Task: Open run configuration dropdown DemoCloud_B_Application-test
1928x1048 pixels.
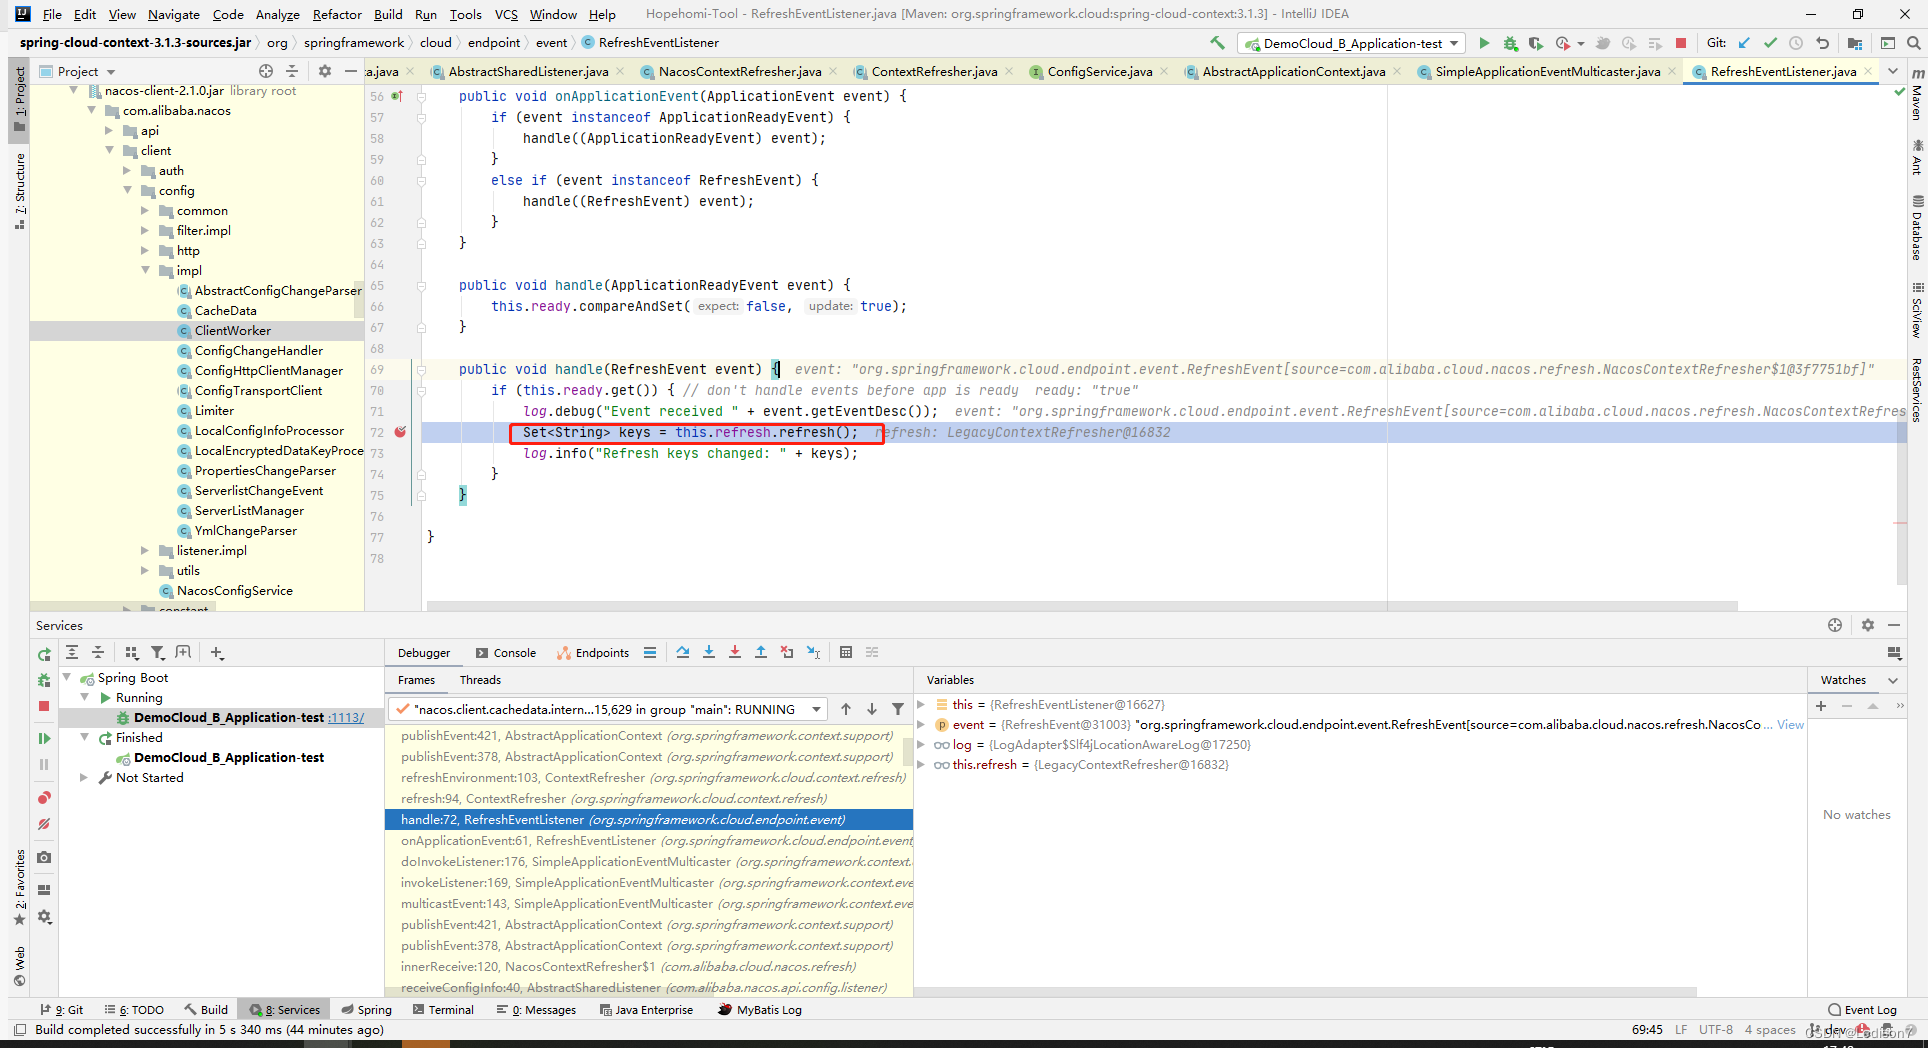Action: (x=1351, y=43)
